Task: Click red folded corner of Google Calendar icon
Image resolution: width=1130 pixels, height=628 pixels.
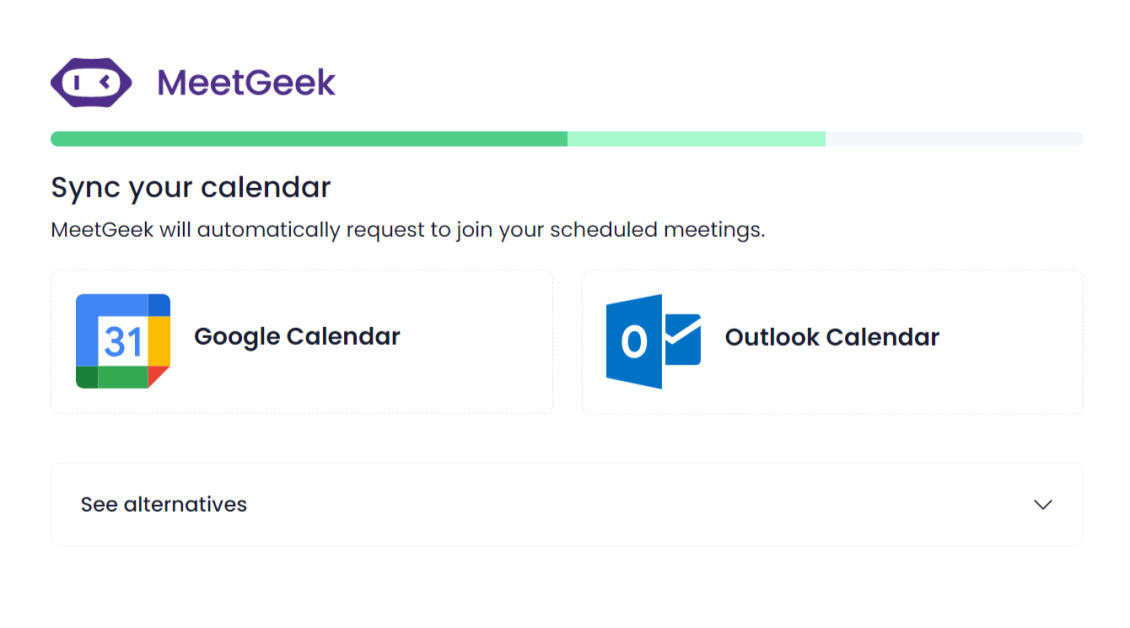Action: (x=158, y=376)
